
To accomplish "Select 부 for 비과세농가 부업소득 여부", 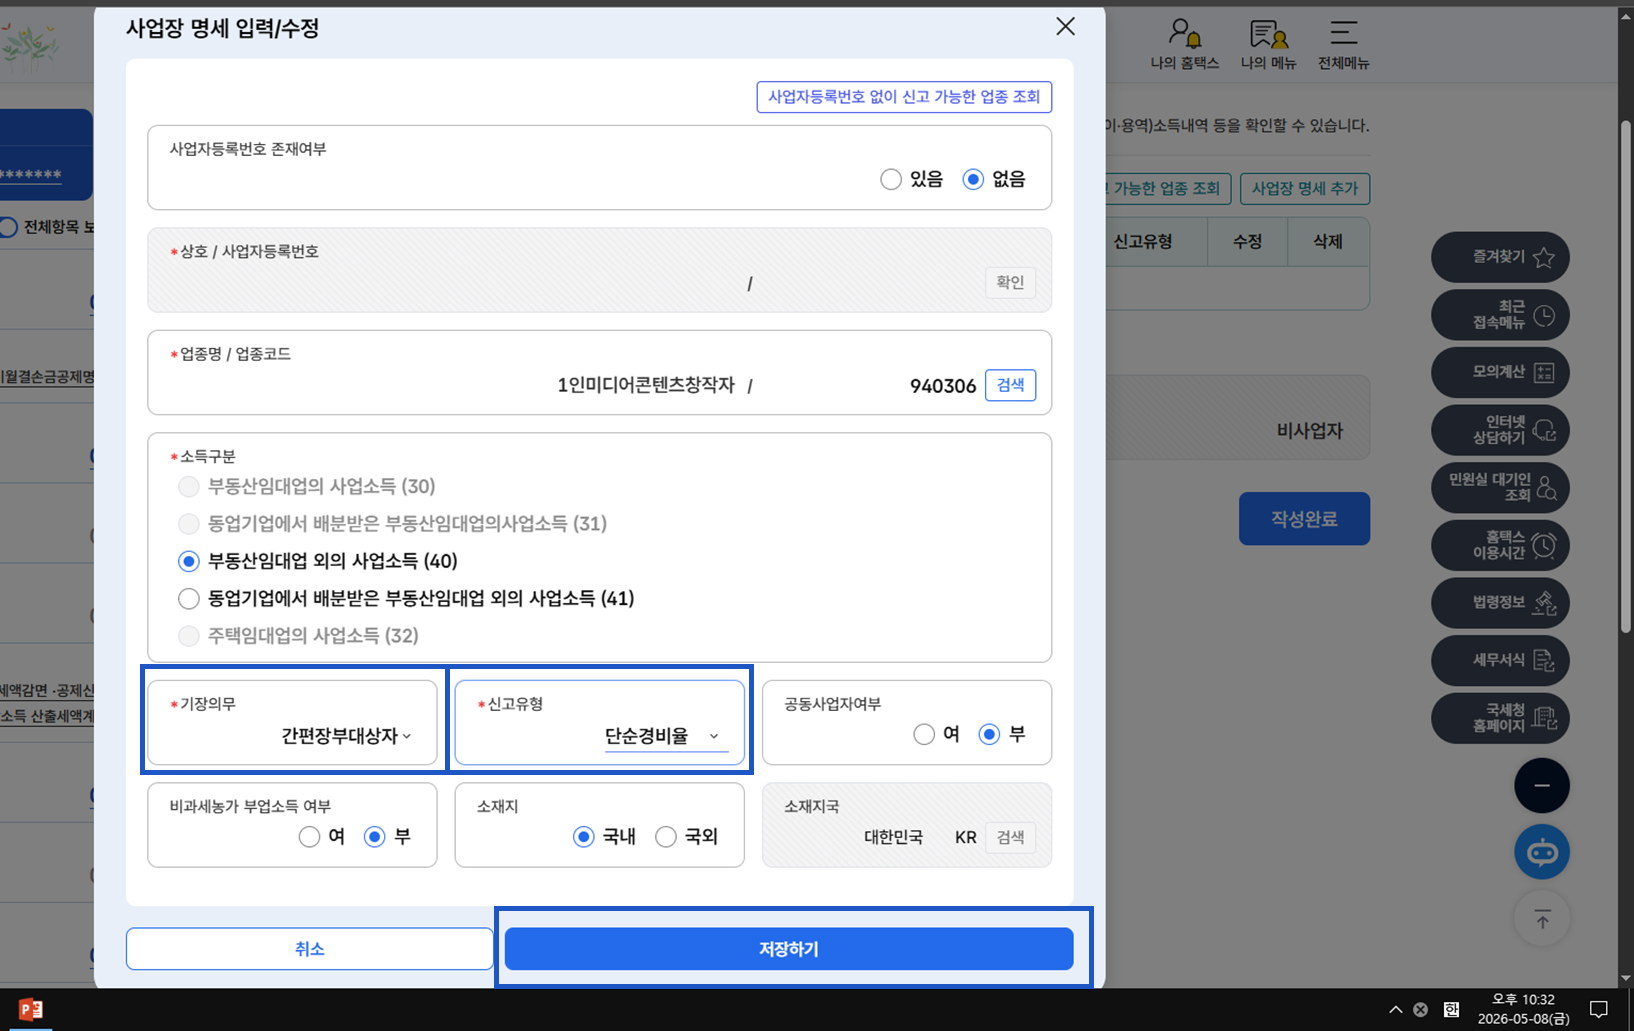I will coord(374,836).
